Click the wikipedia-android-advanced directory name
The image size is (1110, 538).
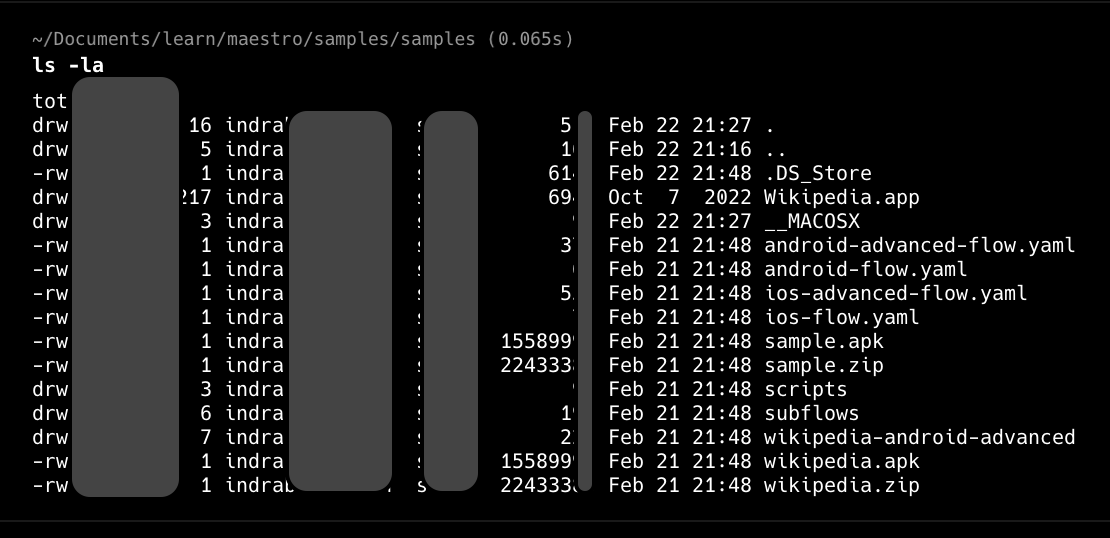point(919,437)
